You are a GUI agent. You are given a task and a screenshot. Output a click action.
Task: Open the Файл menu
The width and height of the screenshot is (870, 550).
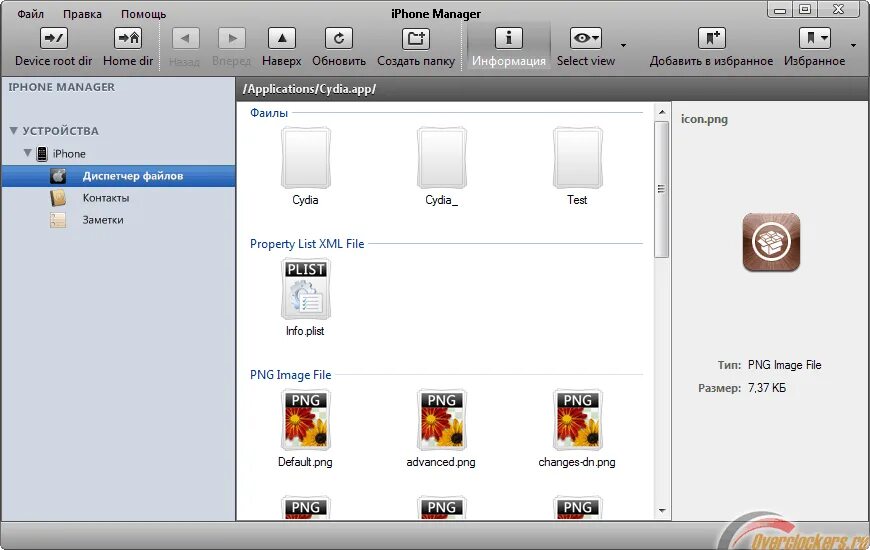point(31,14)
